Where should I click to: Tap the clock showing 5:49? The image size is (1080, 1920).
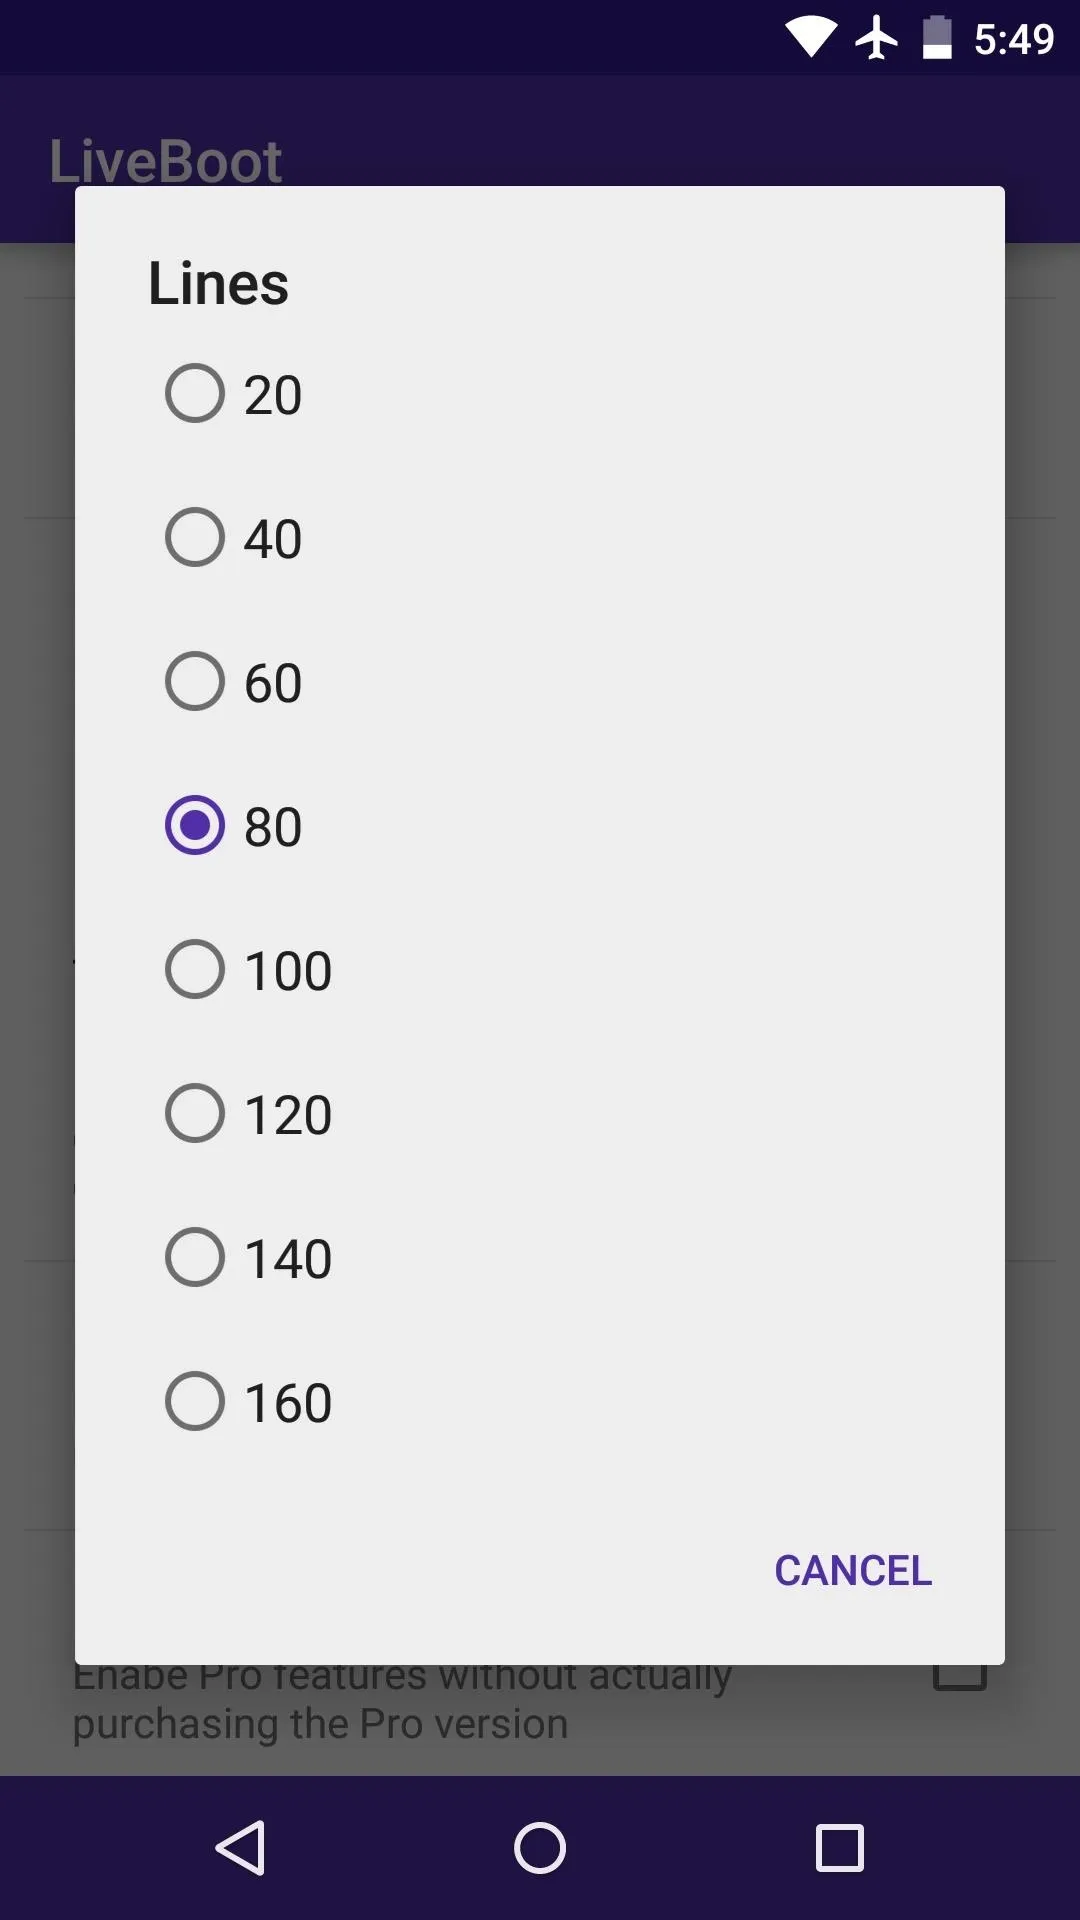[1014, 39]
